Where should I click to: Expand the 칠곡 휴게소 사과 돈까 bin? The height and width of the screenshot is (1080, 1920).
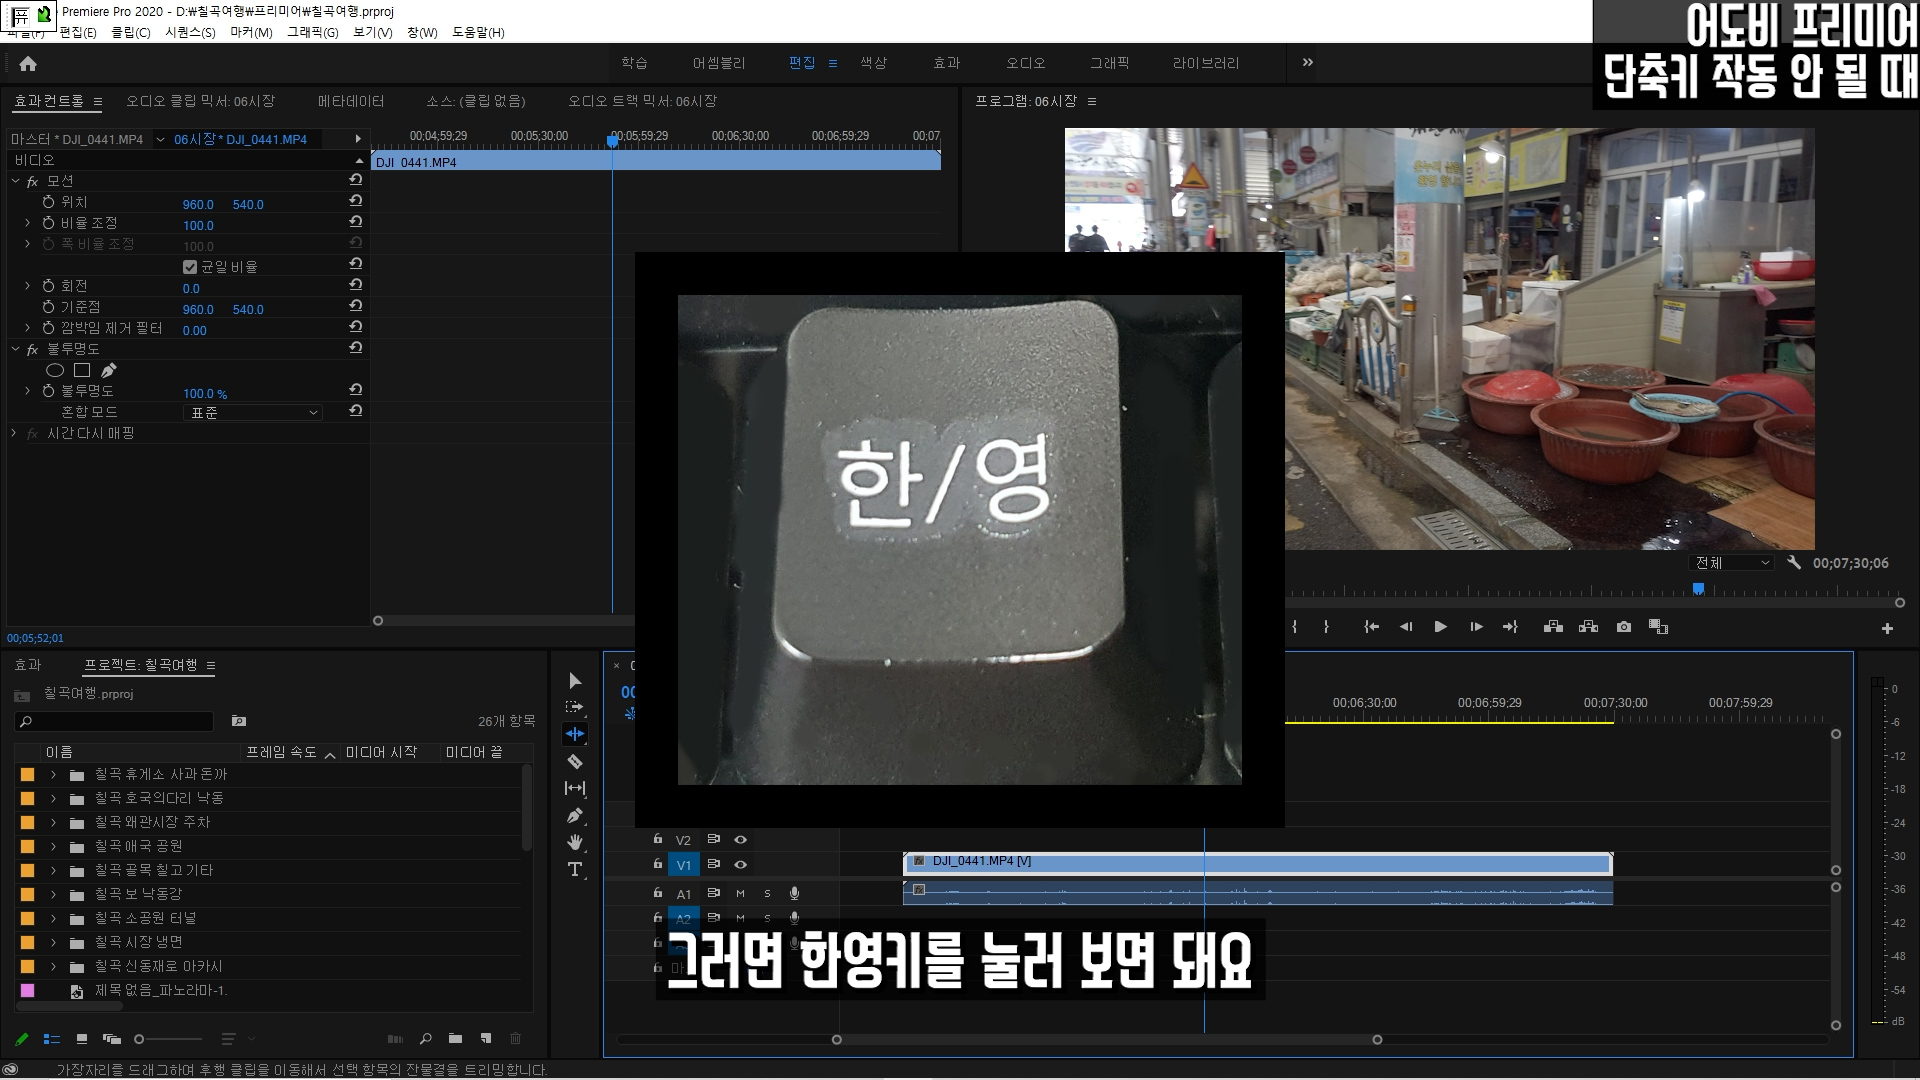pos(53,774)
